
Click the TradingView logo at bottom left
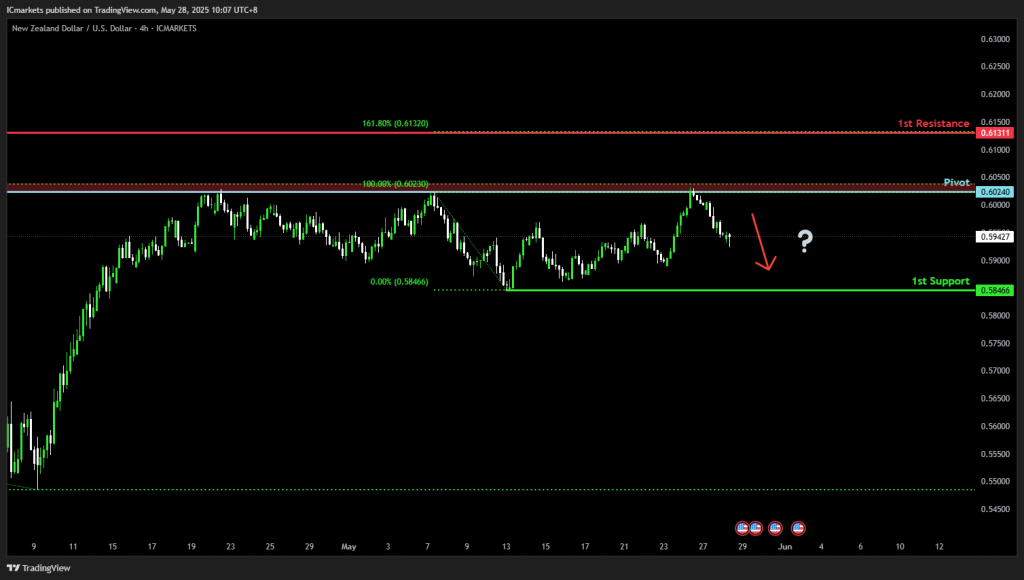click(x=39, y=568)
